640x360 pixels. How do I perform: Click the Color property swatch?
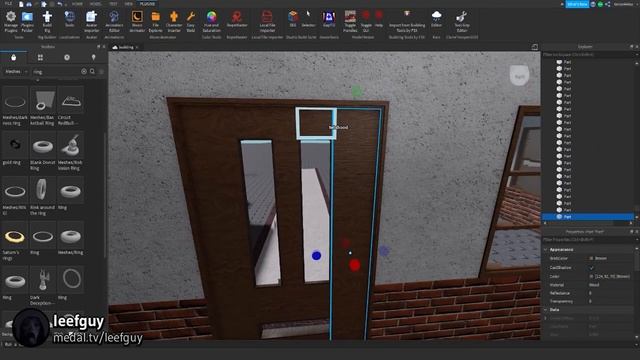point(591,276)
